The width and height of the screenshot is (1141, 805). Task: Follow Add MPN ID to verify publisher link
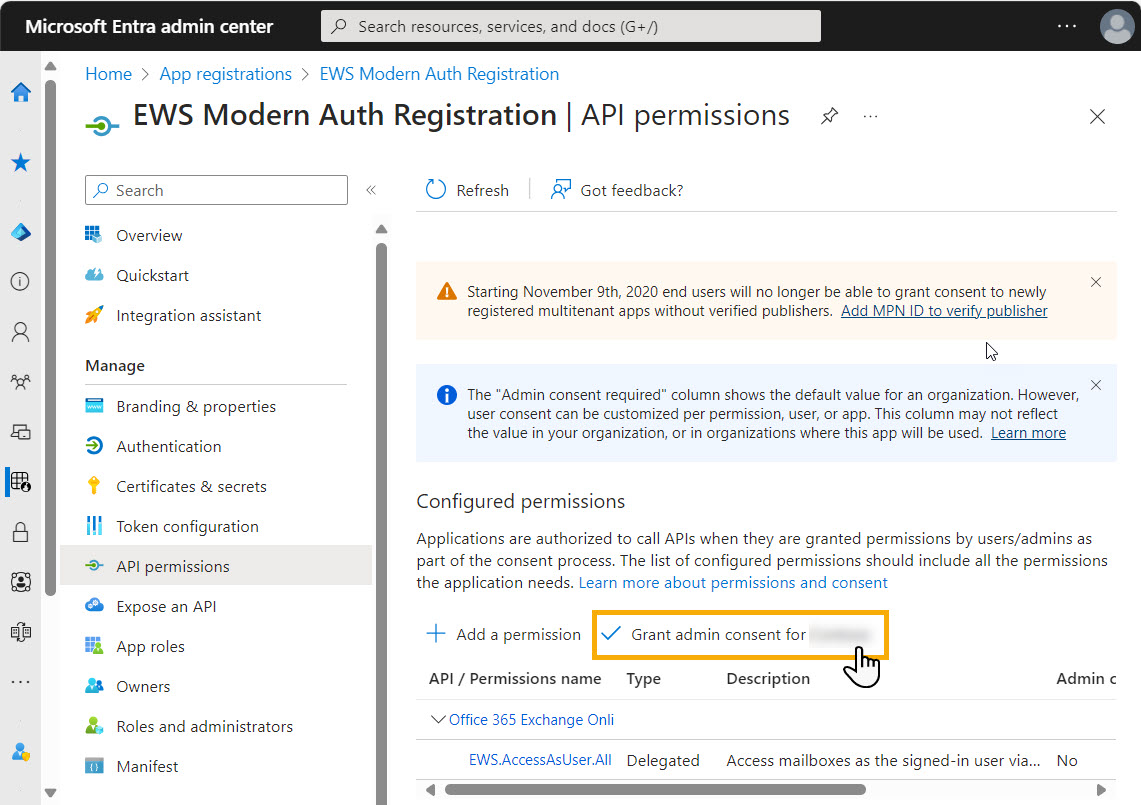(944, 311)
